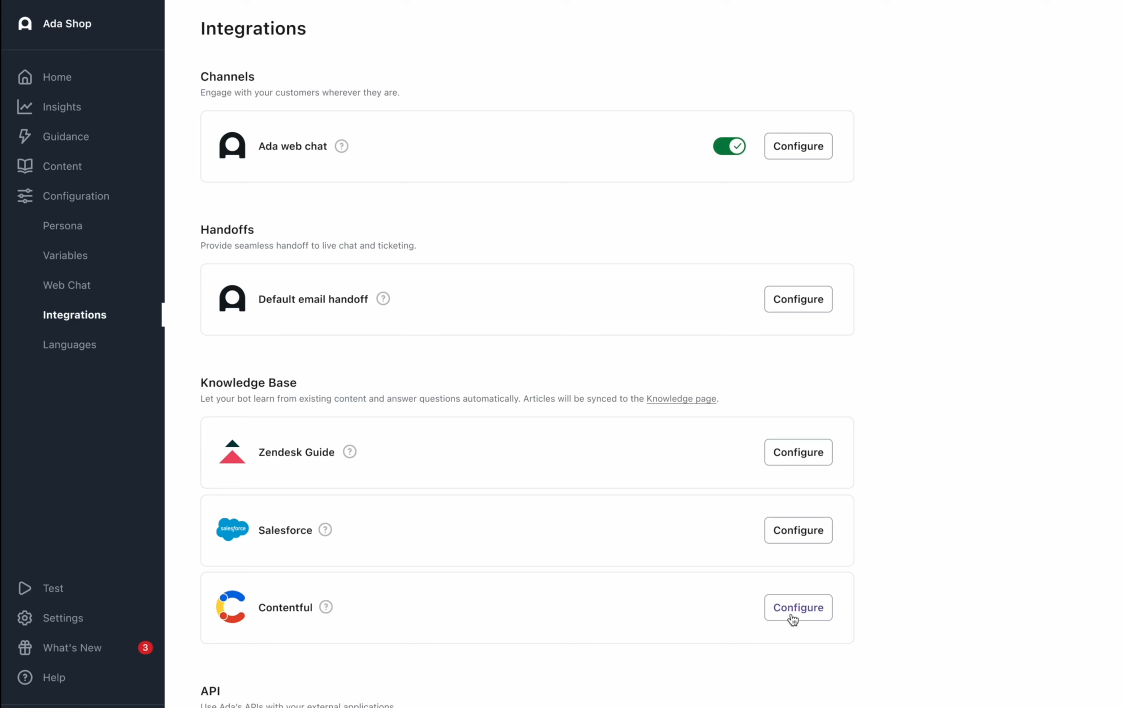Open Home from the sidebar
This screenshot has height=708, width=1124.
click(57, 77)
